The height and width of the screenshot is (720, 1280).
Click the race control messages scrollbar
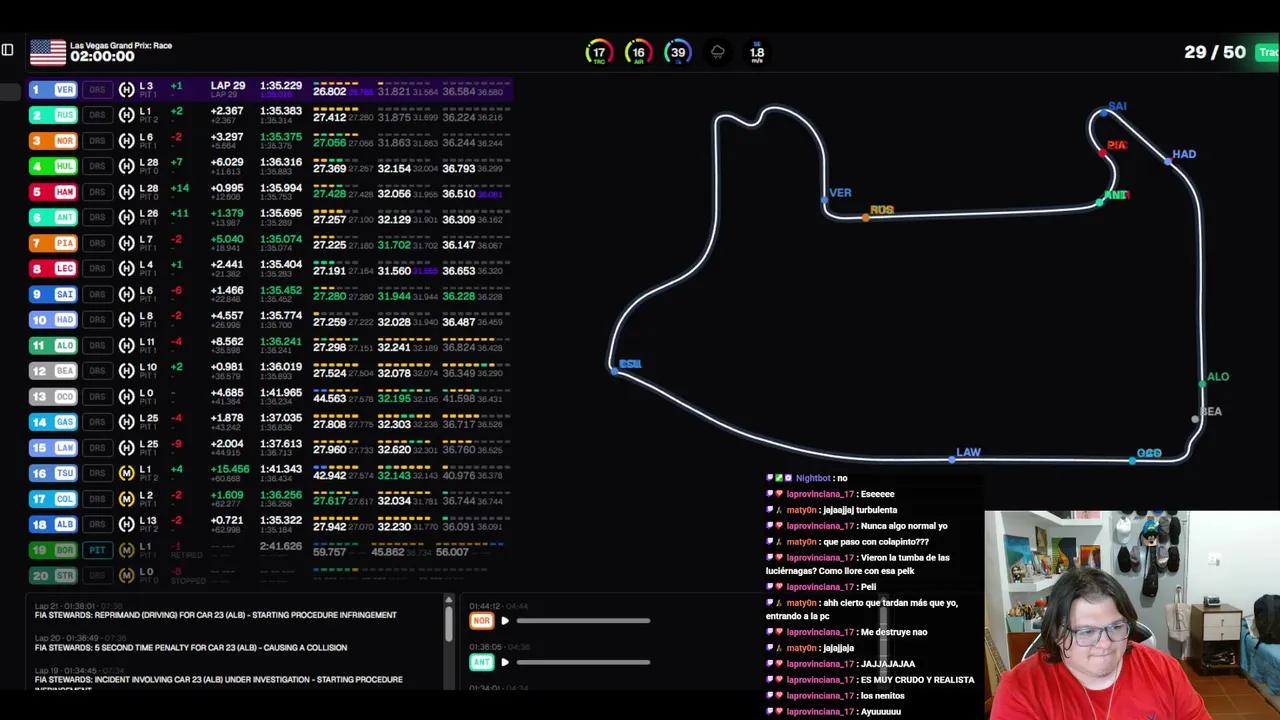(x=448, y=622)
